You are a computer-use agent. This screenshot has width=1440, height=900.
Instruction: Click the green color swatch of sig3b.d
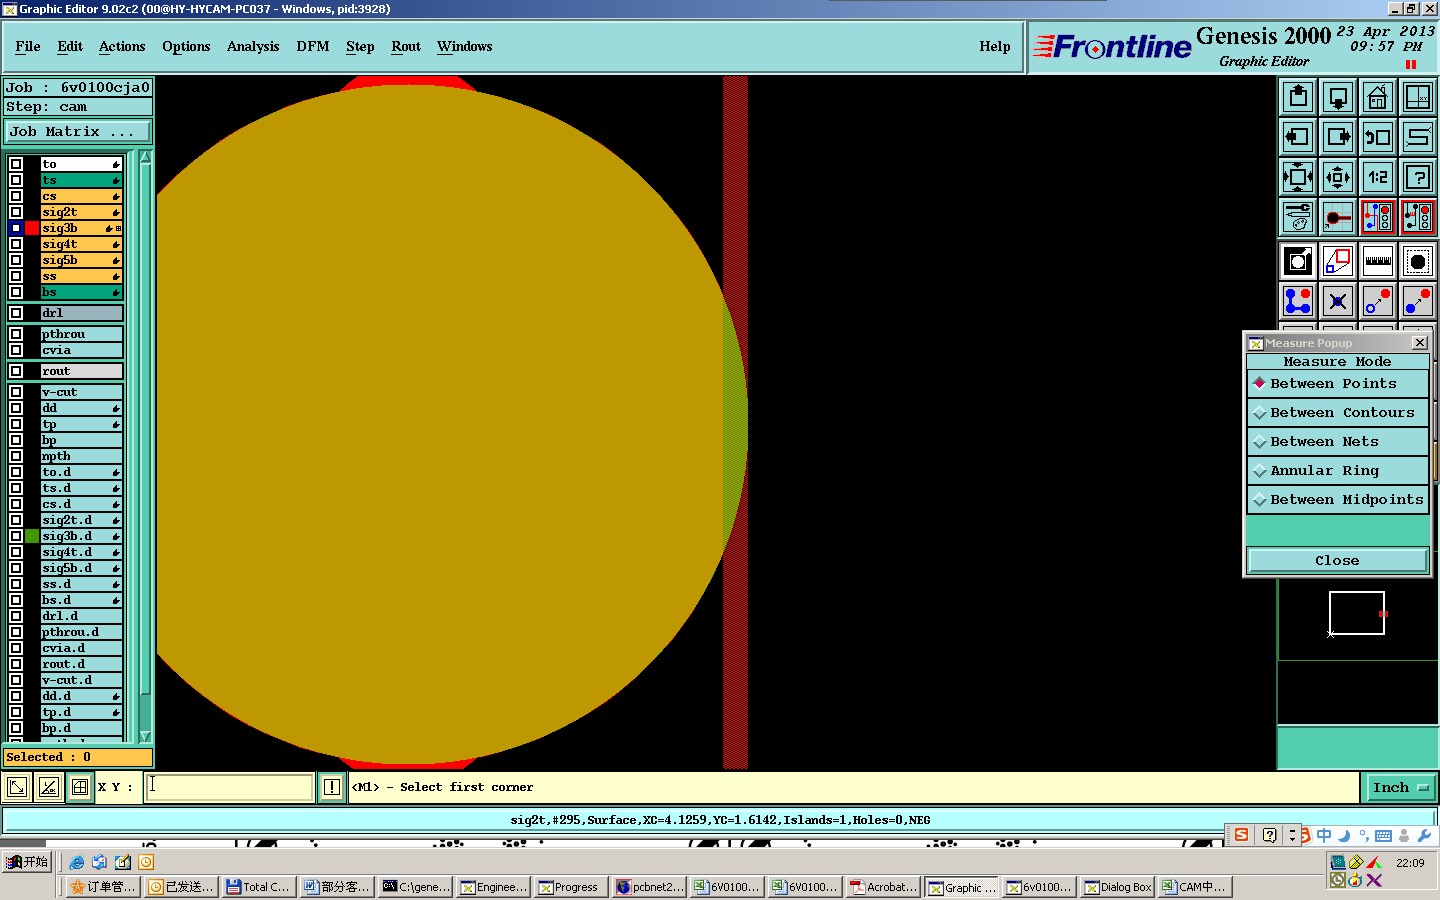(32, 536)
